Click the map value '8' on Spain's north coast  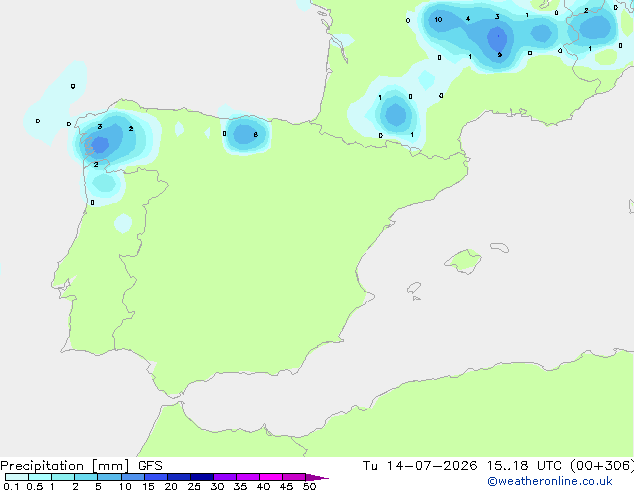(x=256, y=134)
